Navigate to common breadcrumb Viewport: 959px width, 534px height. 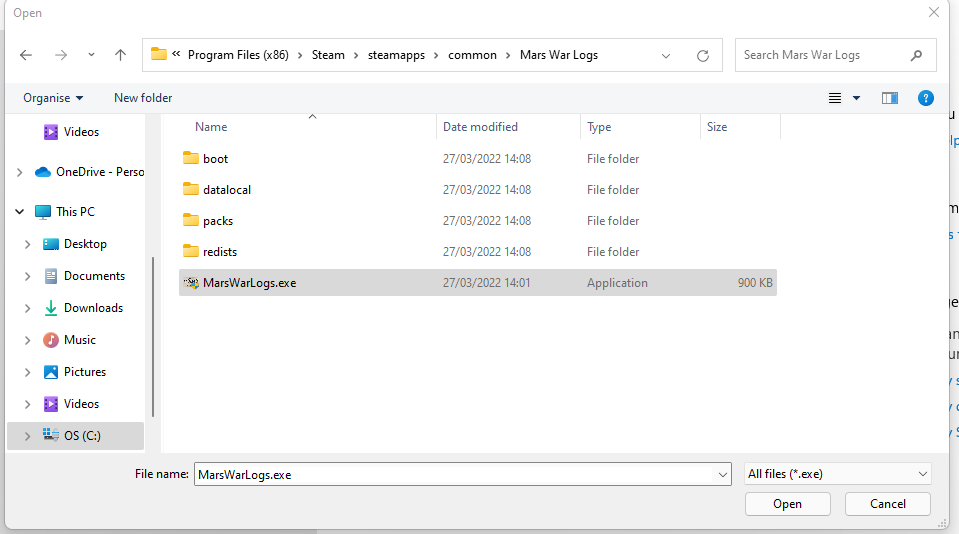tap(472, 55)
